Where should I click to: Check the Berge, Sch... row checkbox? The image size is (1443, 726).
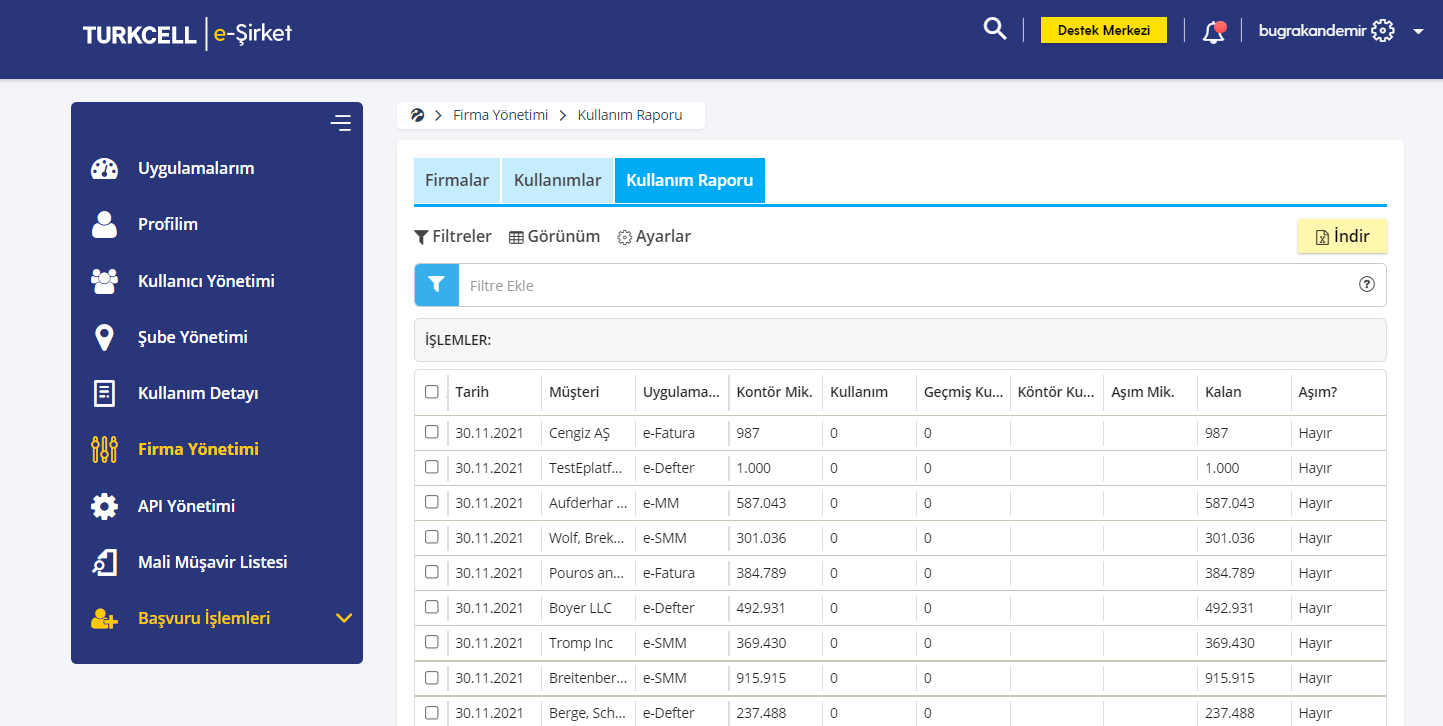tap(432, 712)
